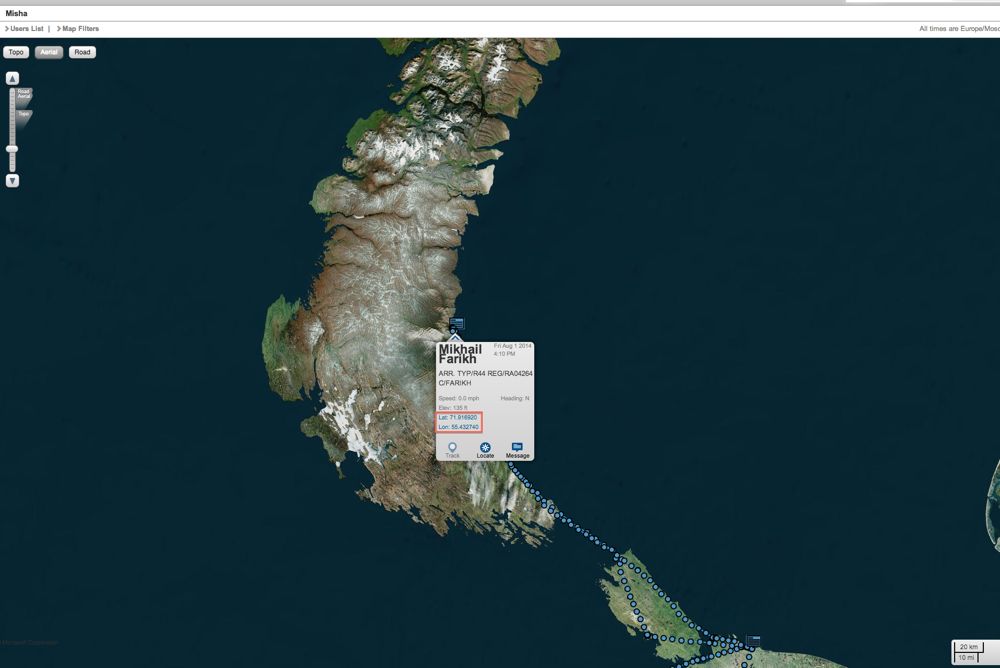The image size is (1000, 668).
Task: Click zoom out down-arrow button
Action: point(12,181)
